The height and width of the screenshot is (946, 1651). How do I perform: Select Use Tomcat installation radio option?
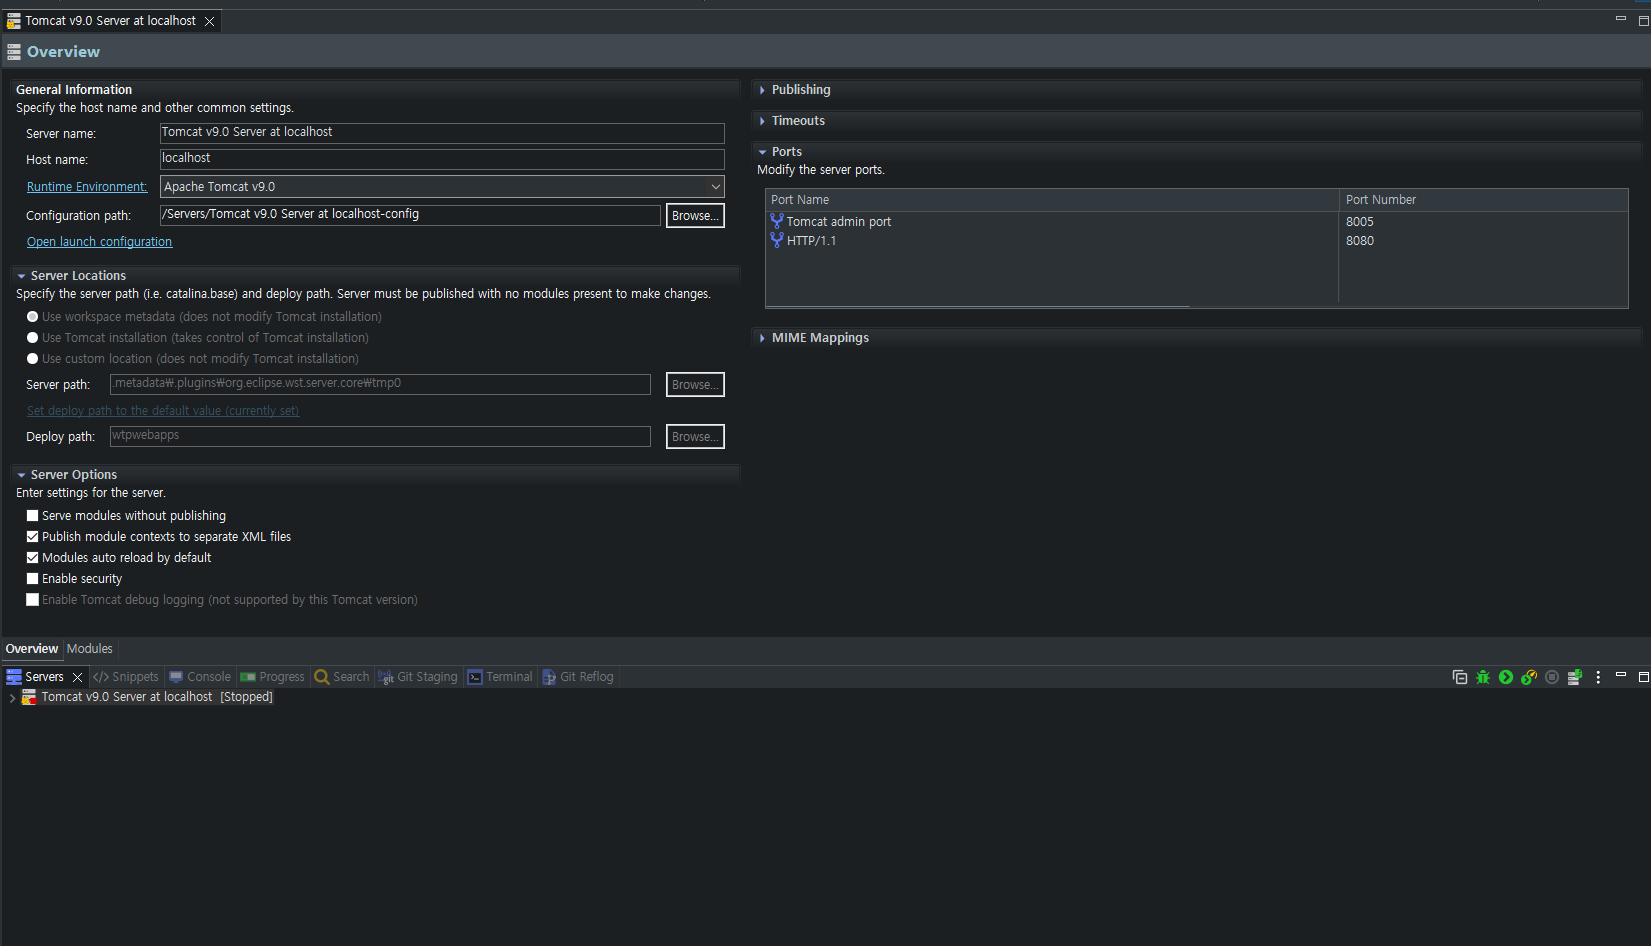click(33, 338)
